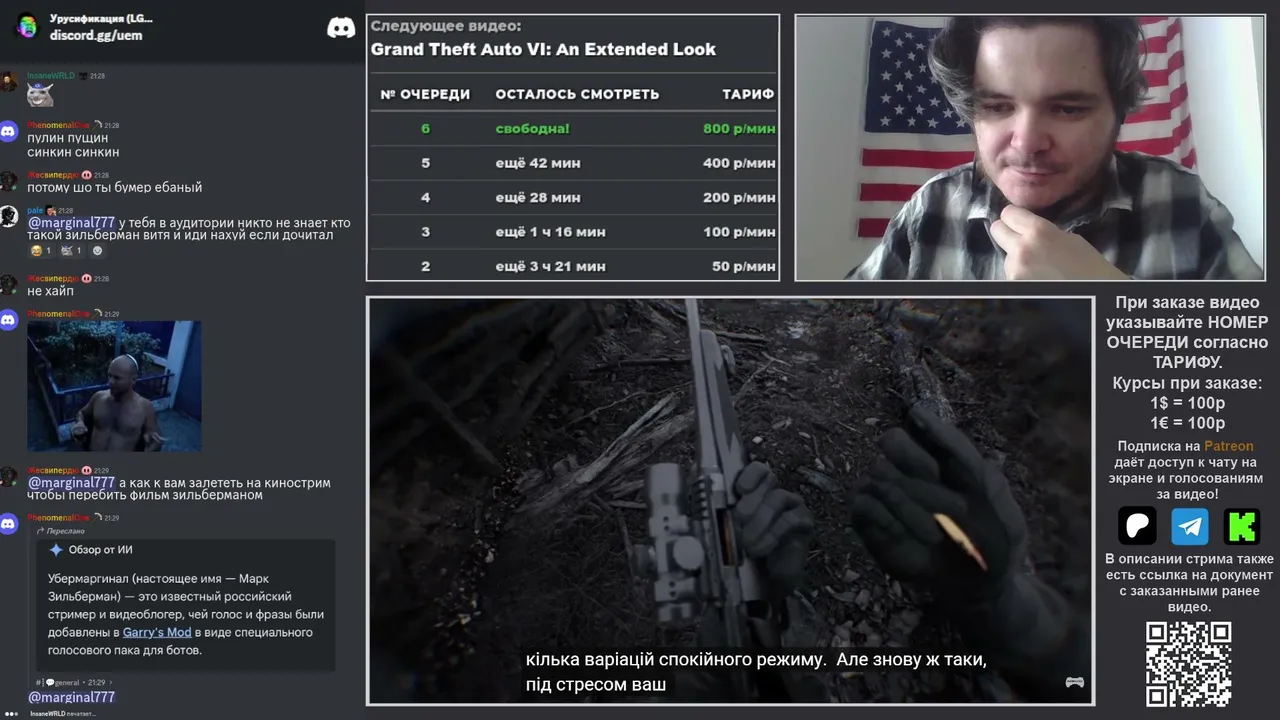Click the "ещё 42 мин" queue cell
Viewport: 1280px width, 720px height.
pos(538,163)
